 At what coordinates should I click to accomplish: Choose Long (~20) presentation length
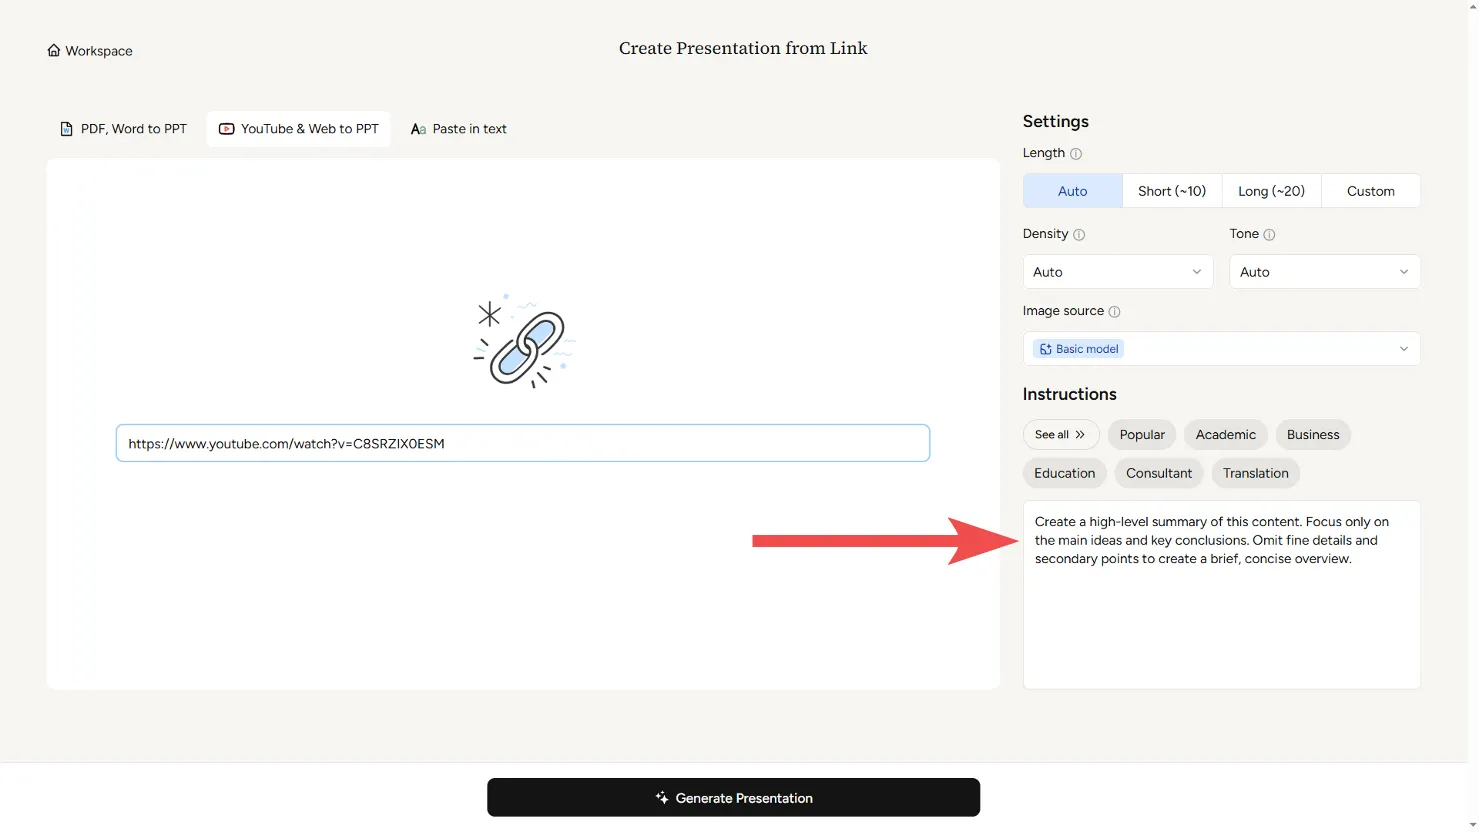coord(1271,191)
